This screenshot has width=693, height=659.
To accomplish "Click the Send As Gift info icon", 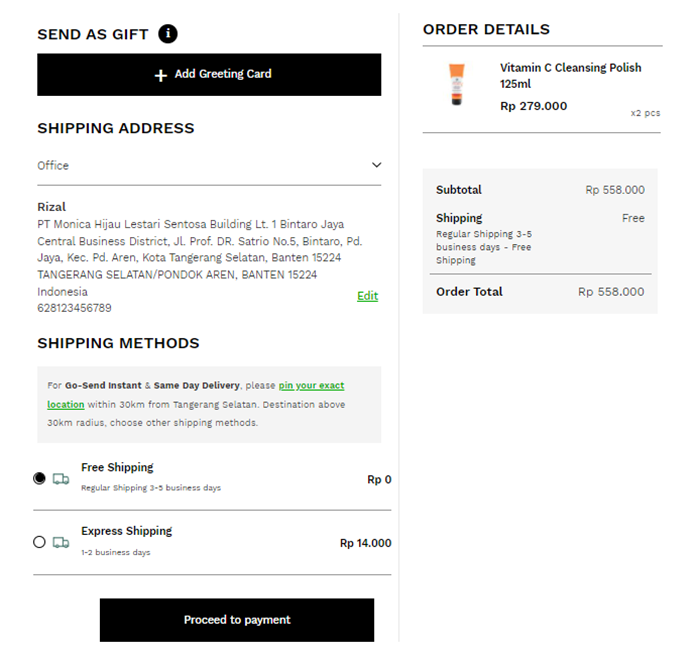I will (168, 34).
